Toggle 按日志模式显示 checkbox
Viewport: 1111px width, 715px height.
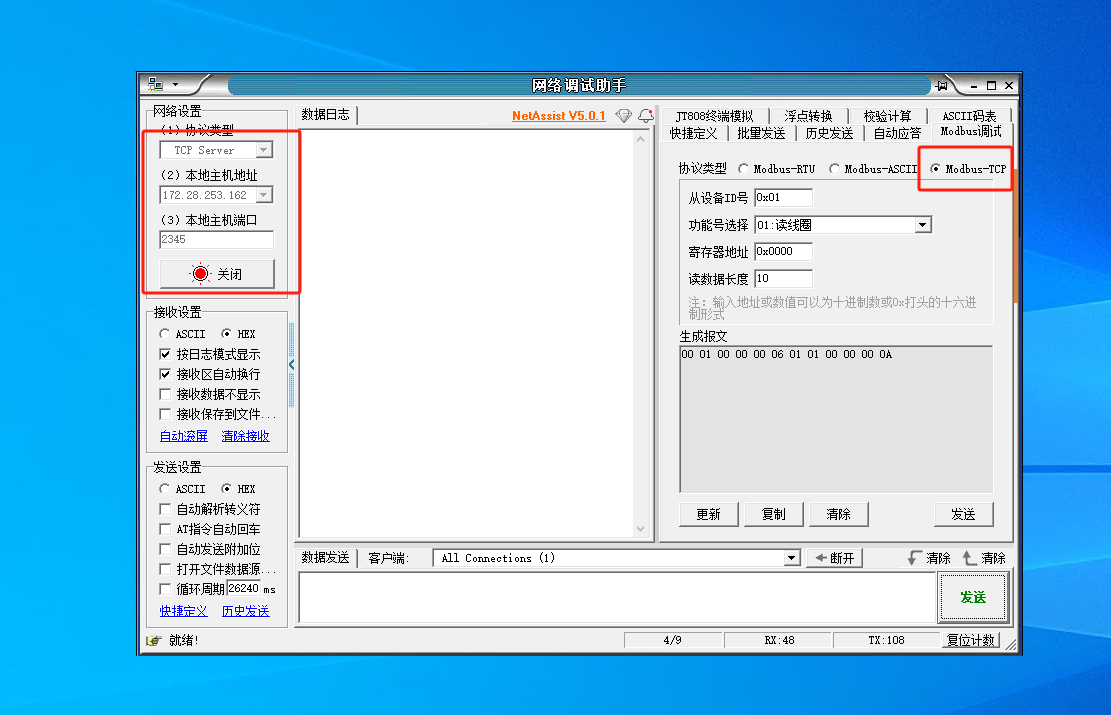click(165, 354)
